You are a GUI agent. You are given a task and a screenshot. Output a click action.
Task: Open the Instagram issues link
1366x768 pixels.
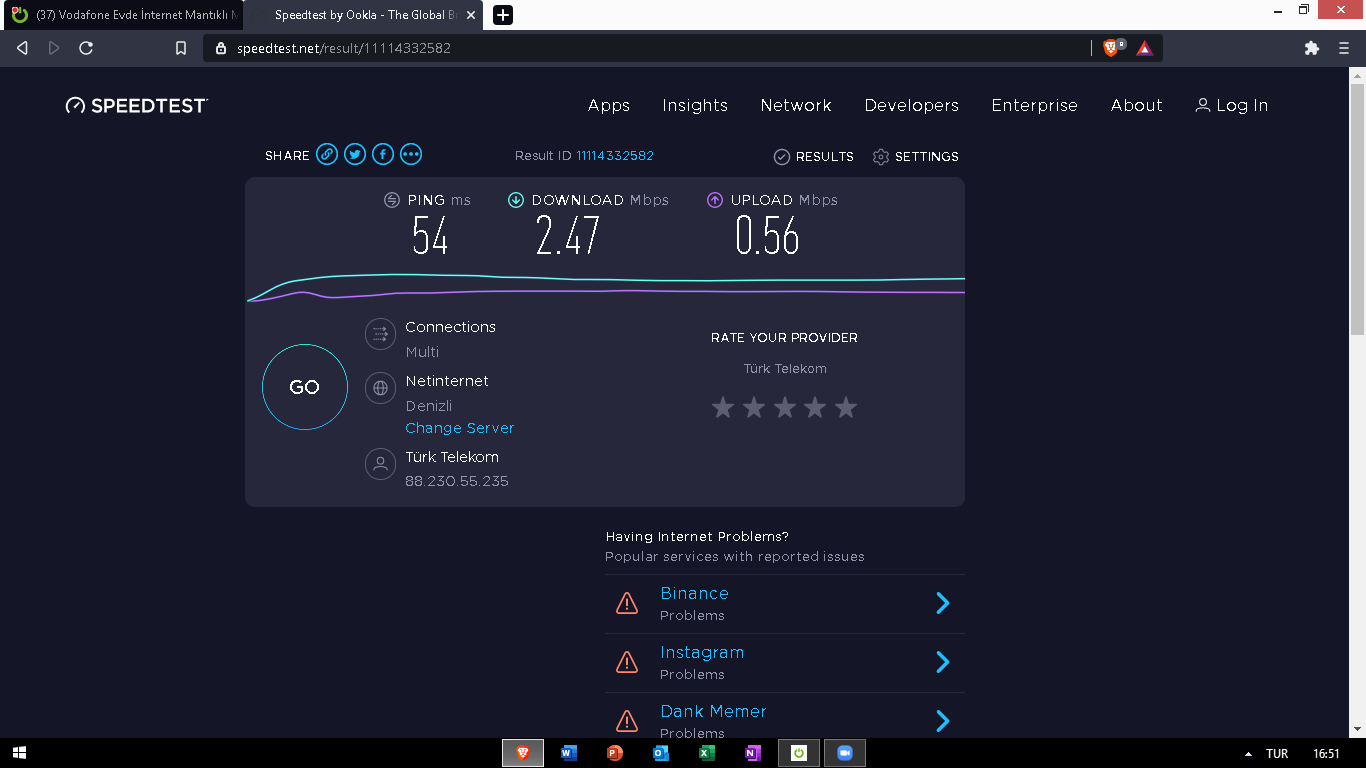pyautogui.click(x=702, y=652)
